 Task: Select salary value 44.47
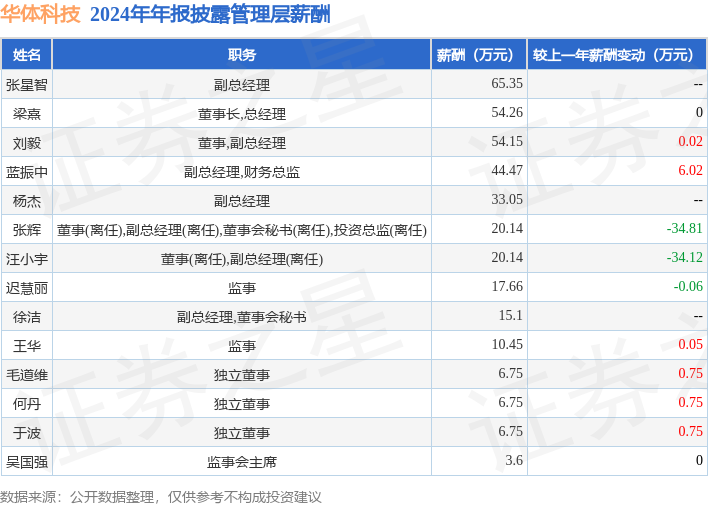(x=507, y=170)
